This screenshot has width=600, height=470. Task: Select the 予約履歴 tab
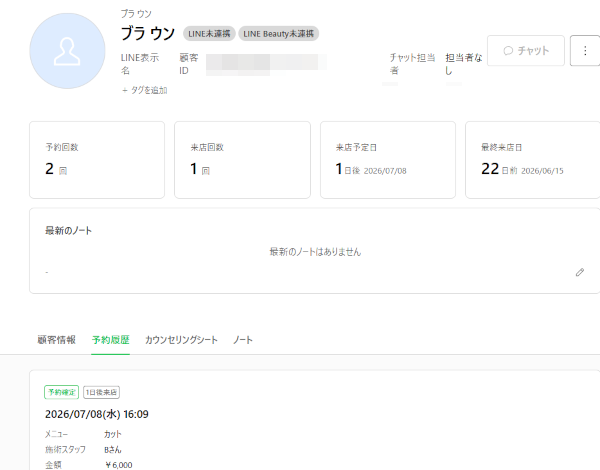click(111, 340)
